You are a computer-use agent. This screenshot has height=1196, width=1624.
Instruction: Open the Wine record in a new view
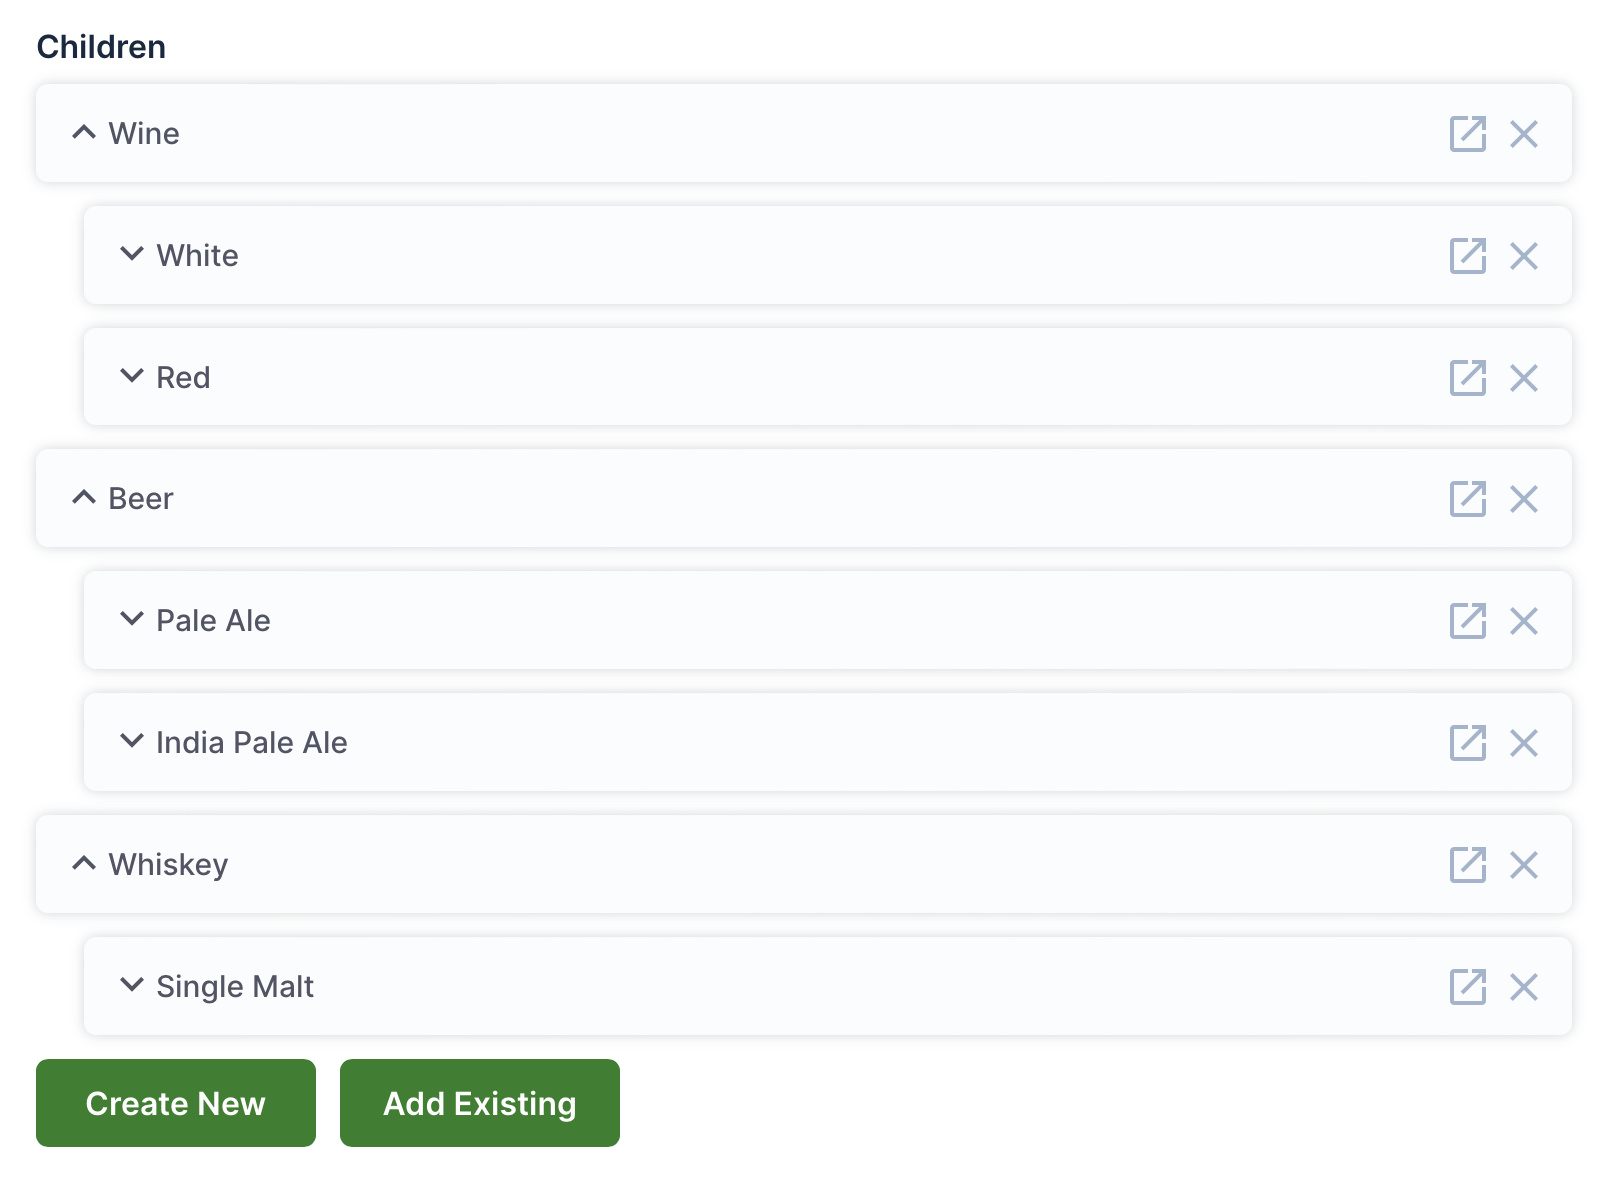[1467, 134]
